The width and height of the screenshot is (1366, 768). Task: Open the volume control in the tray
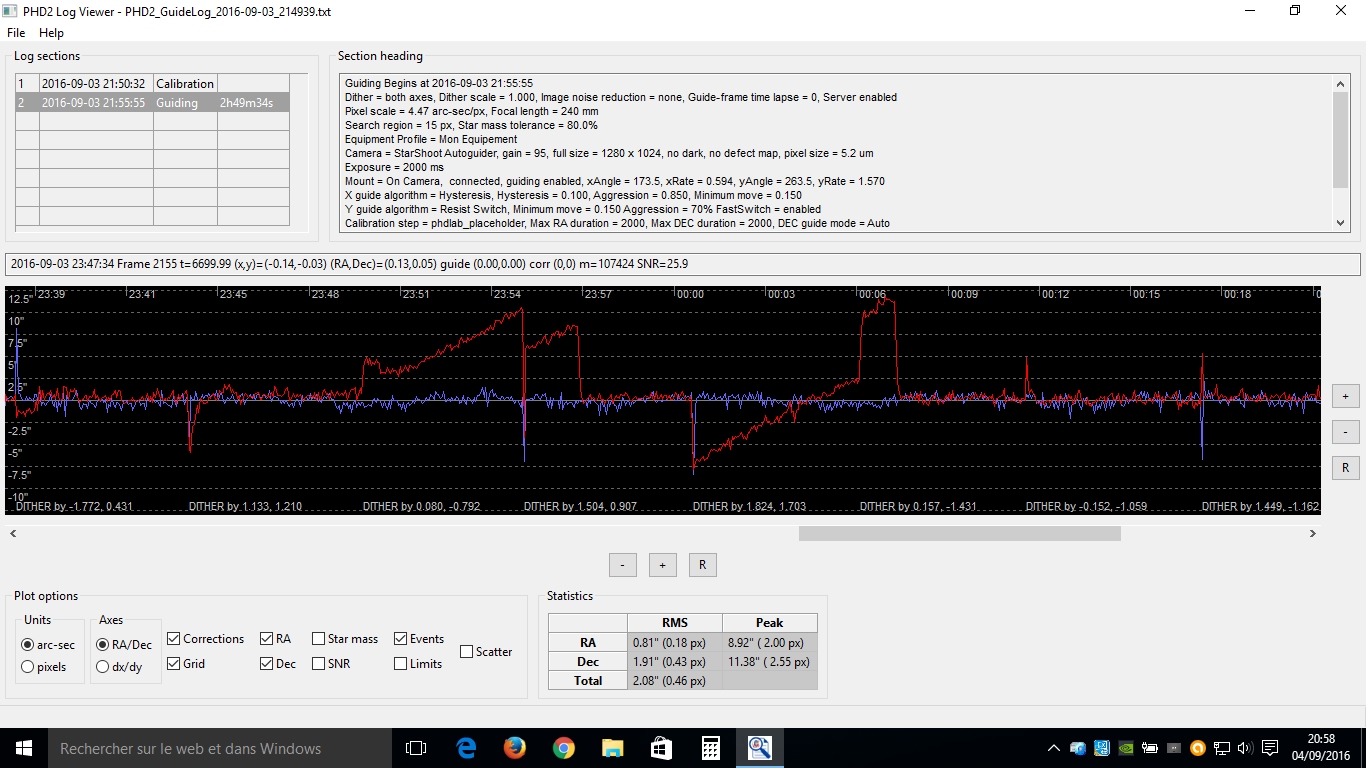(x=1245, y=748)
